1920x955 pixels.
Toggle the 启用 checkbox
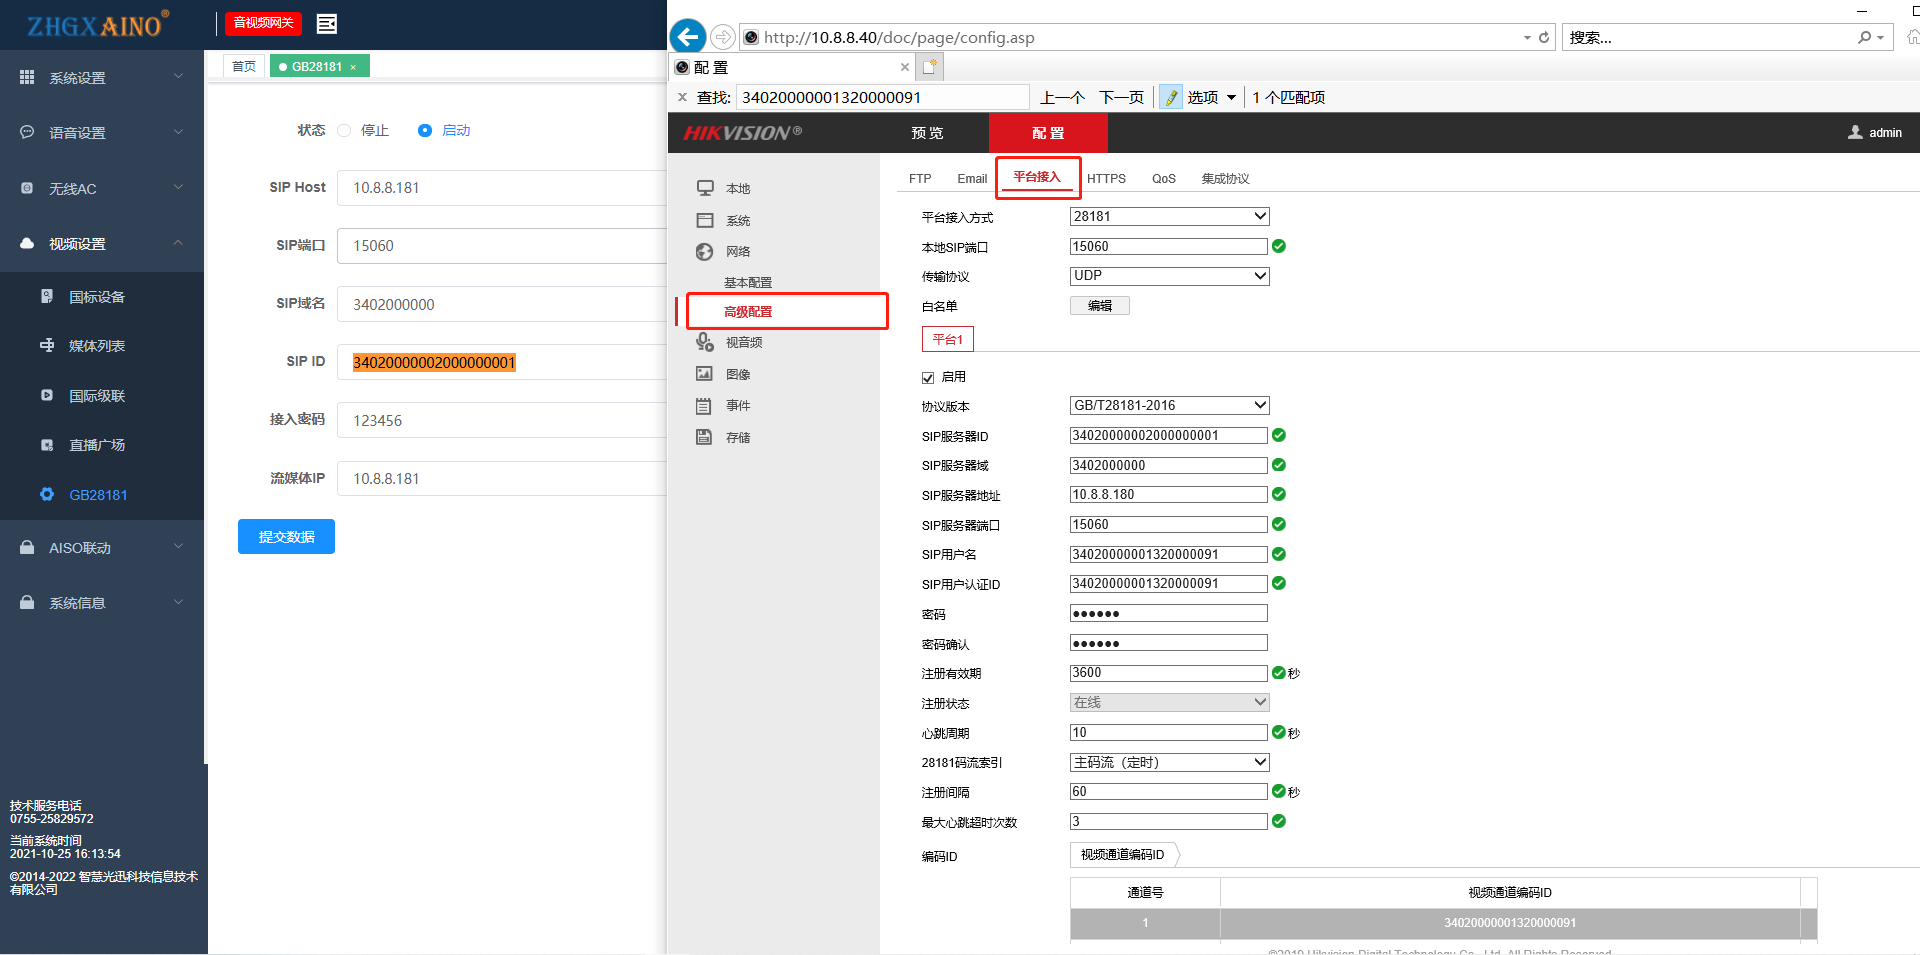[x=928, y=378]
